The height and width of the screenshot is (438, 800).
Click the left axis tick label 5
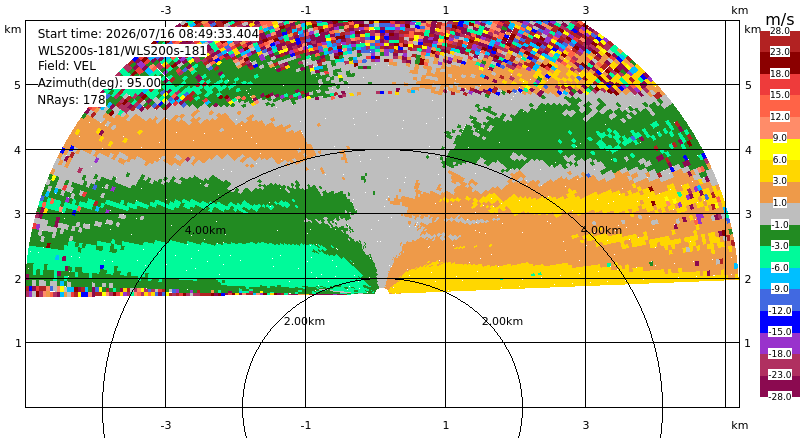click(x=18, y=85)
